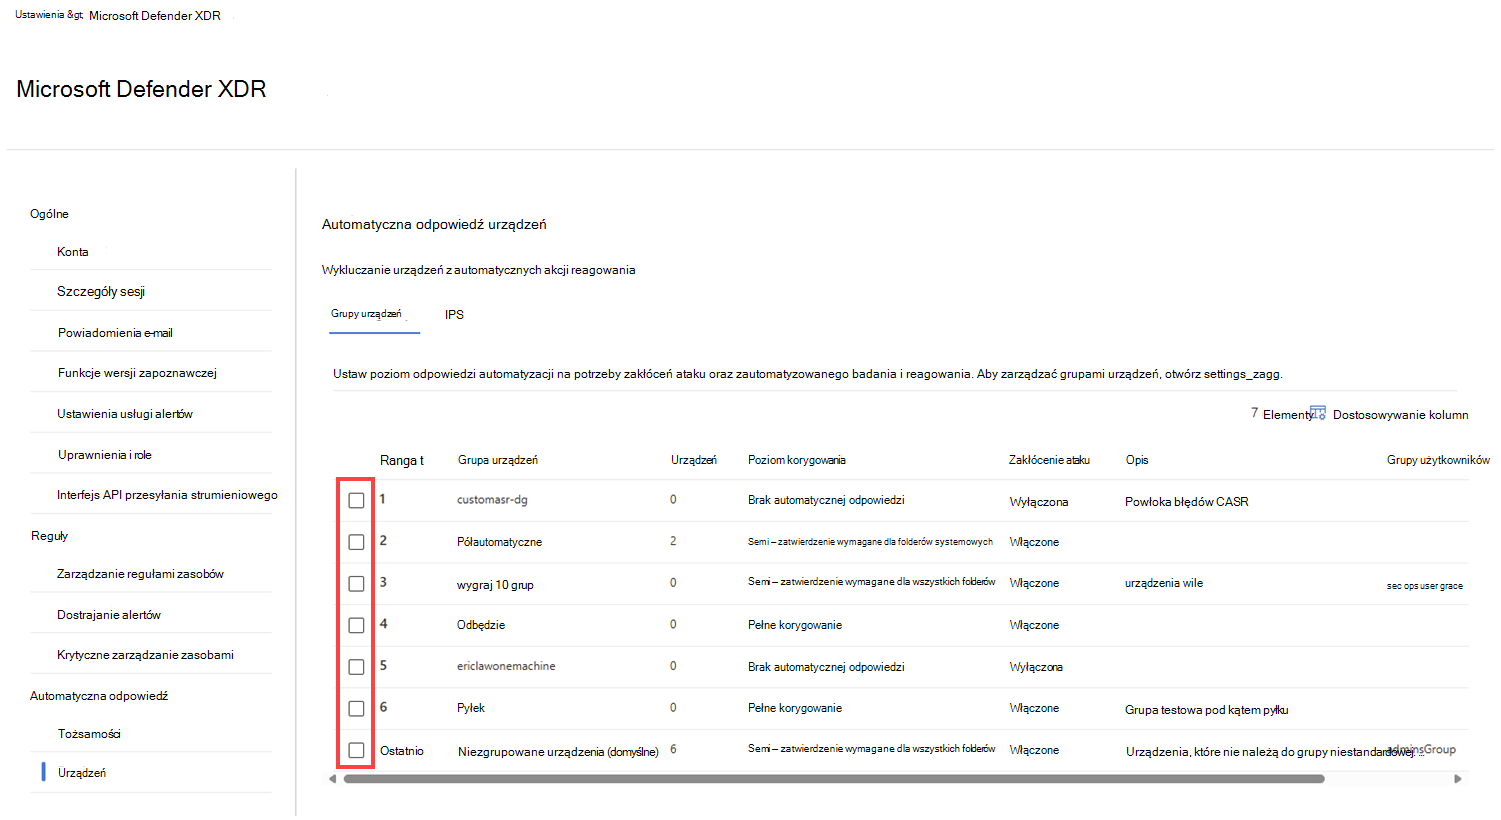Click the Automatyczna odpowiedź sidebar heading
1501x820 pixels.
[99, 696]
